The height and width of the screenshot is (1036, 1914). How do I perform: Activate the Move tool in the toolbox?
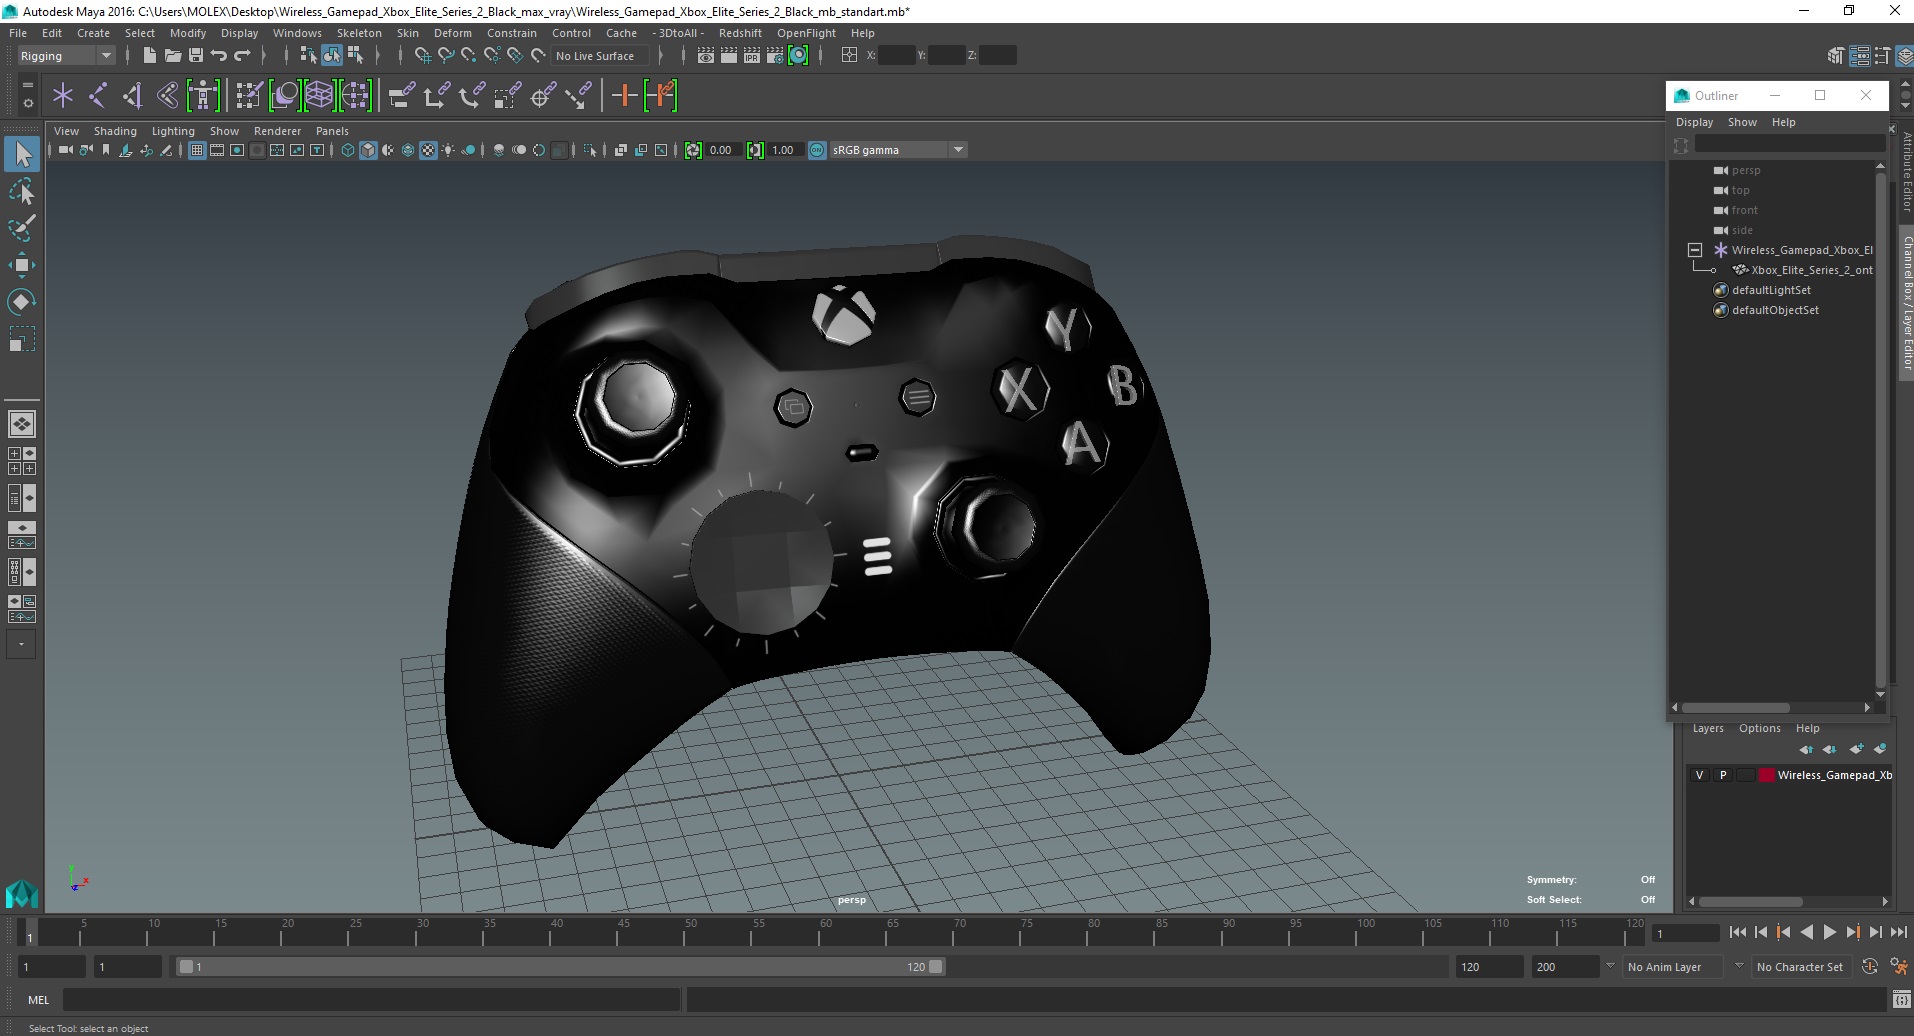click(x=22, y=265)
